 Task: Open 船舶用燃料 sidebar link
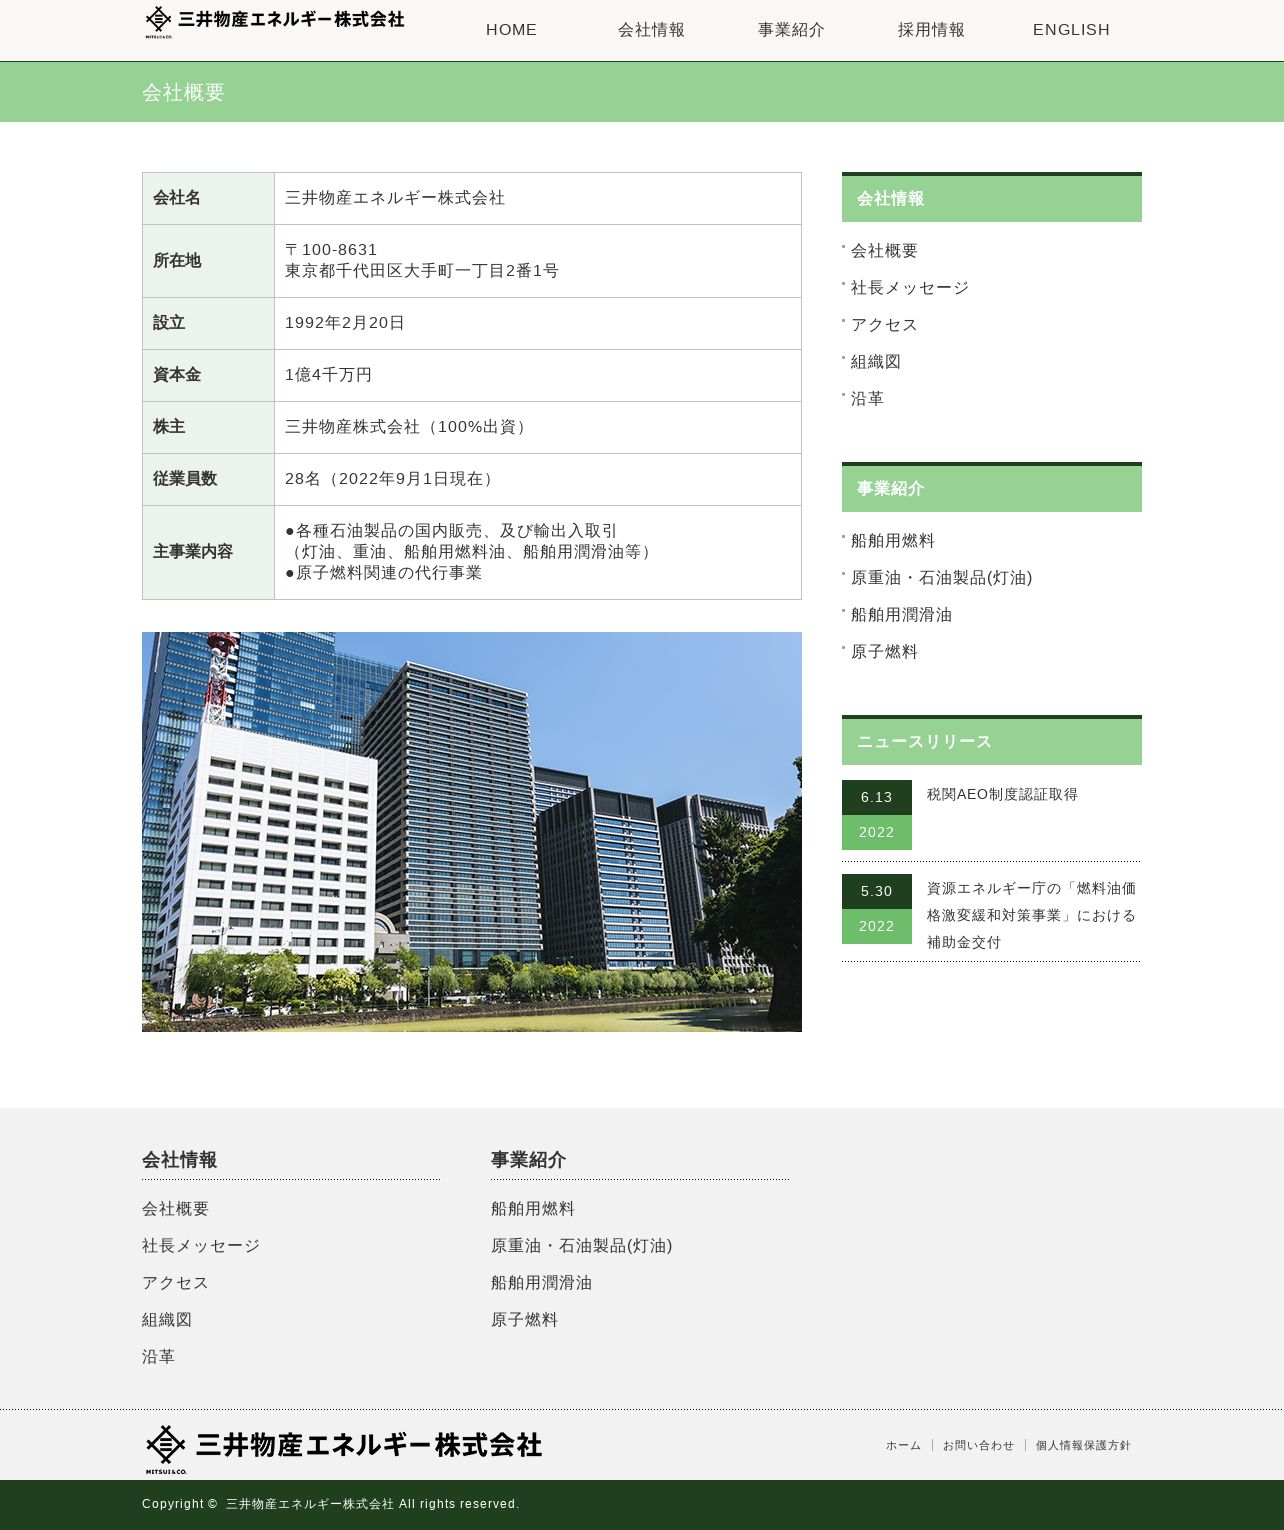point(892,541)
